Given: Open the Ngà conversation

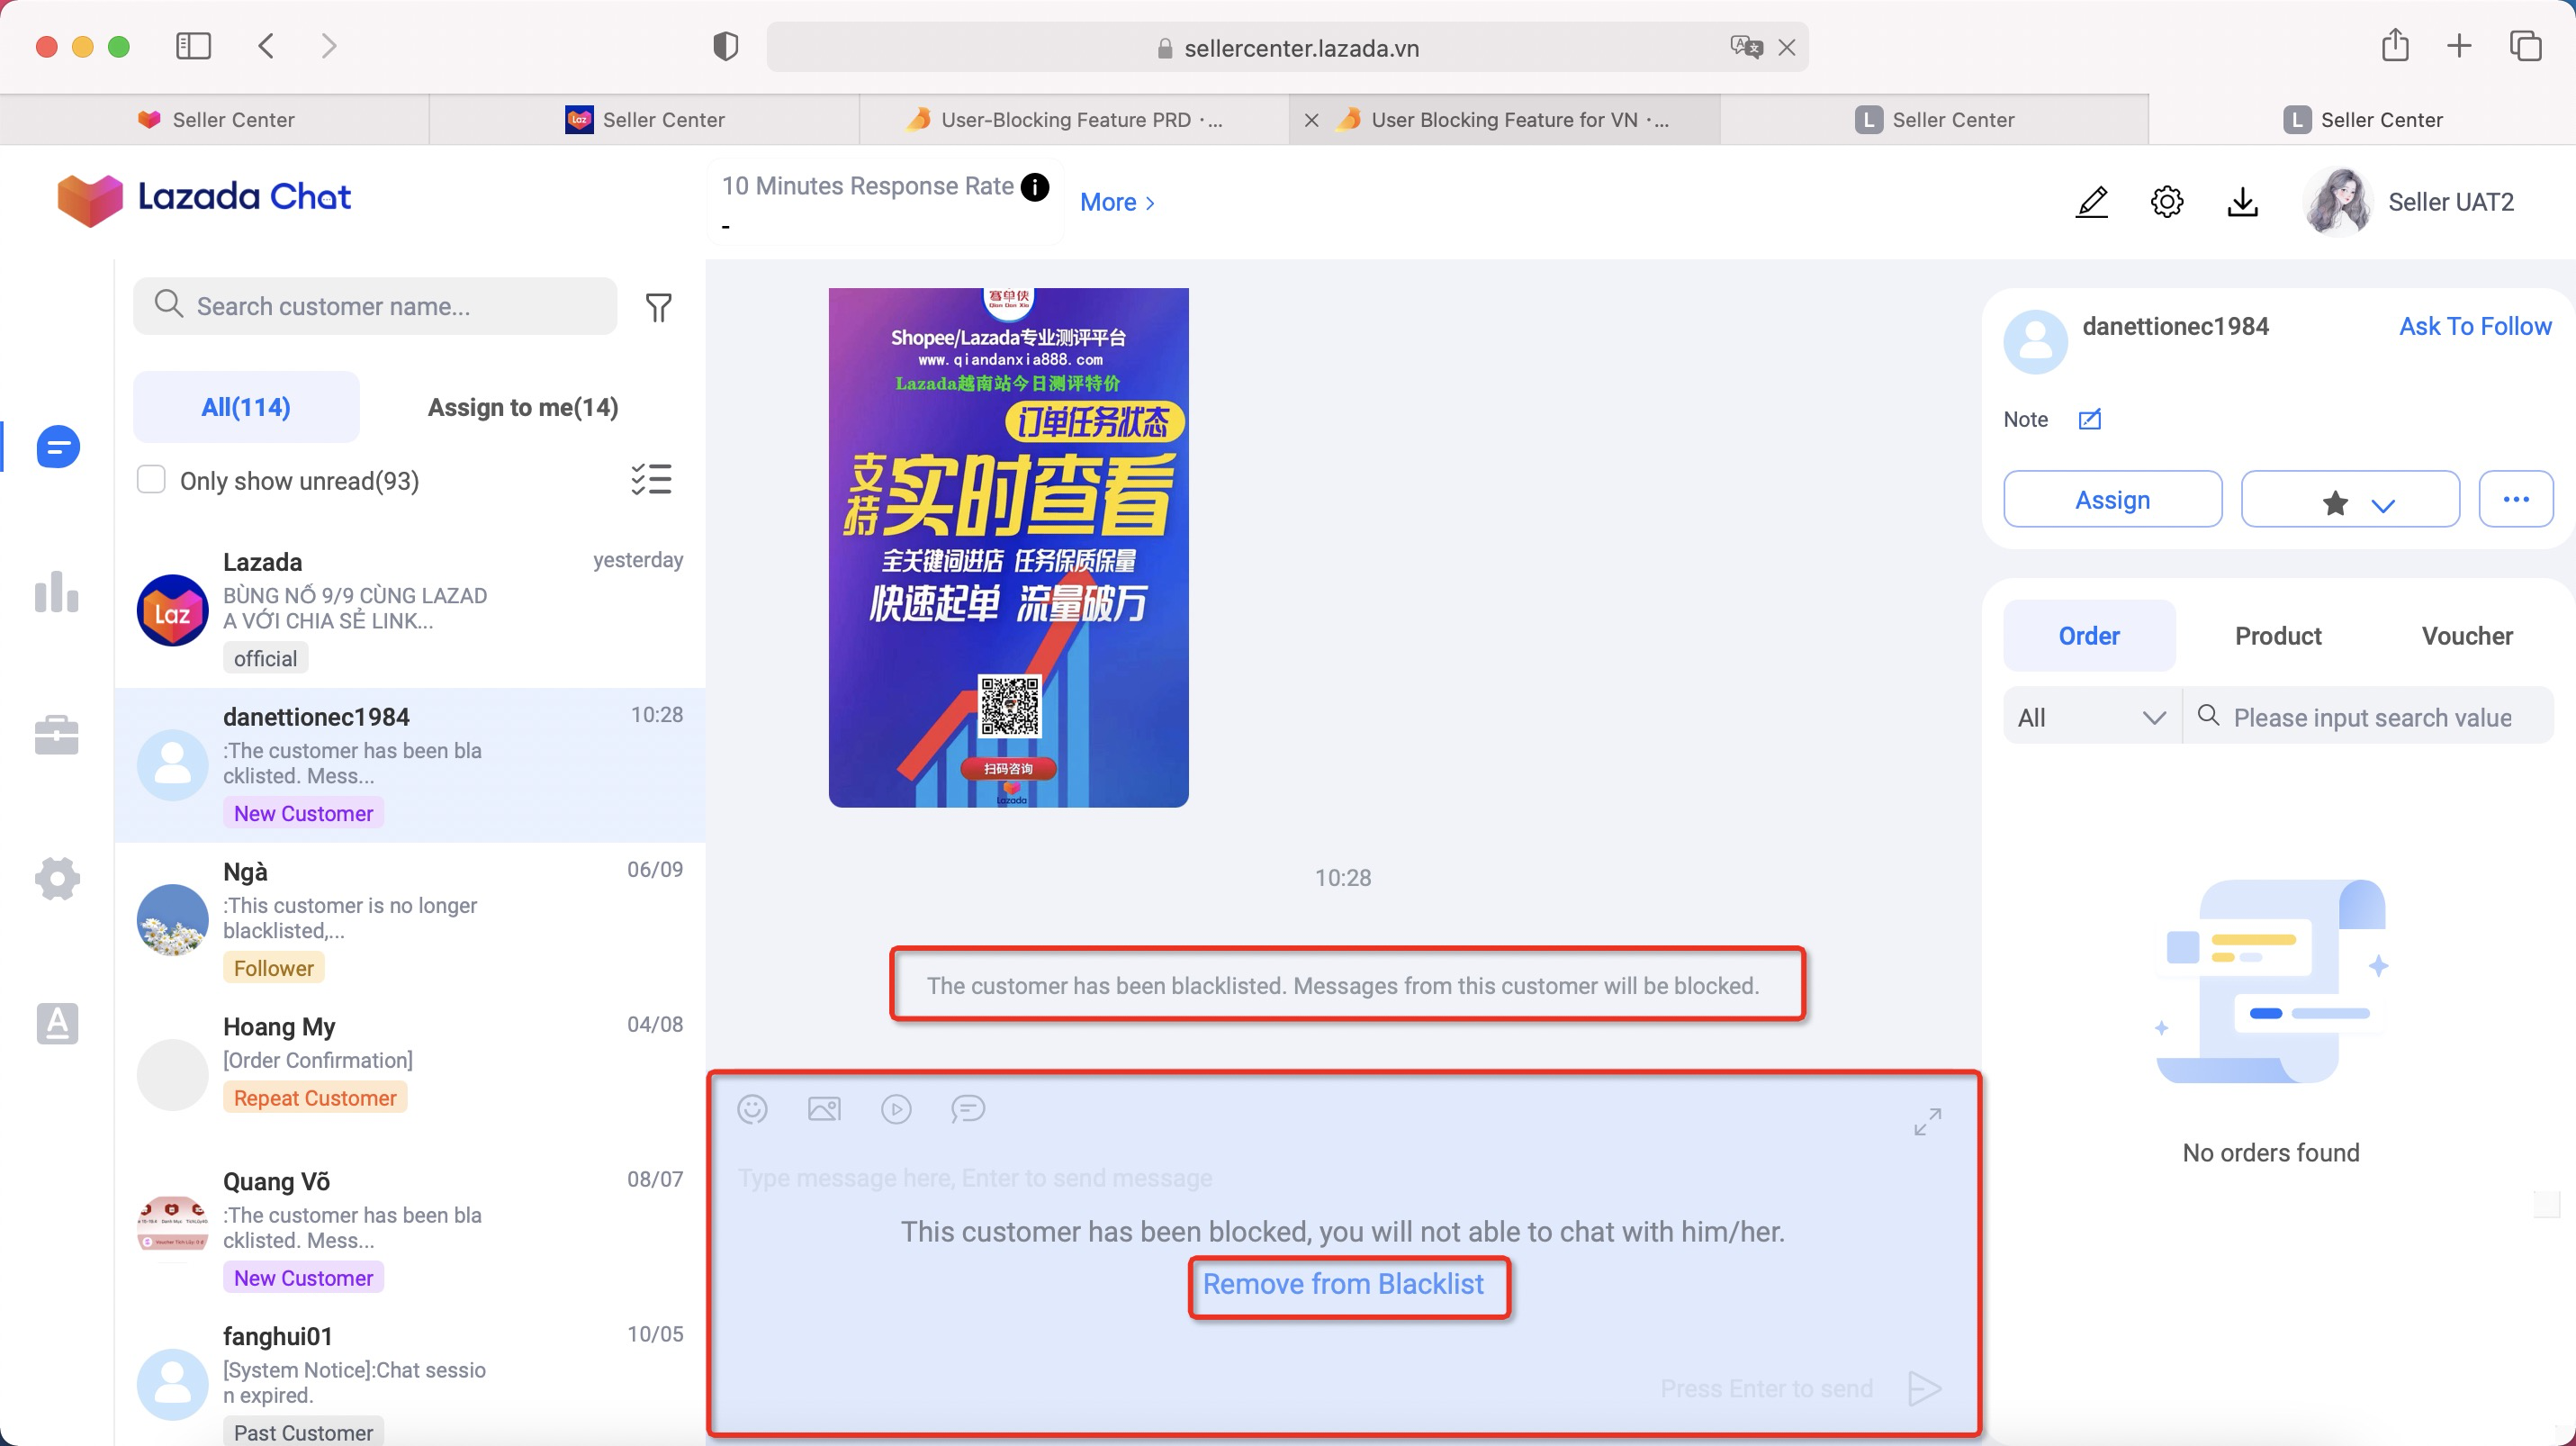Looking at the screenshot, I should [410, 920].
